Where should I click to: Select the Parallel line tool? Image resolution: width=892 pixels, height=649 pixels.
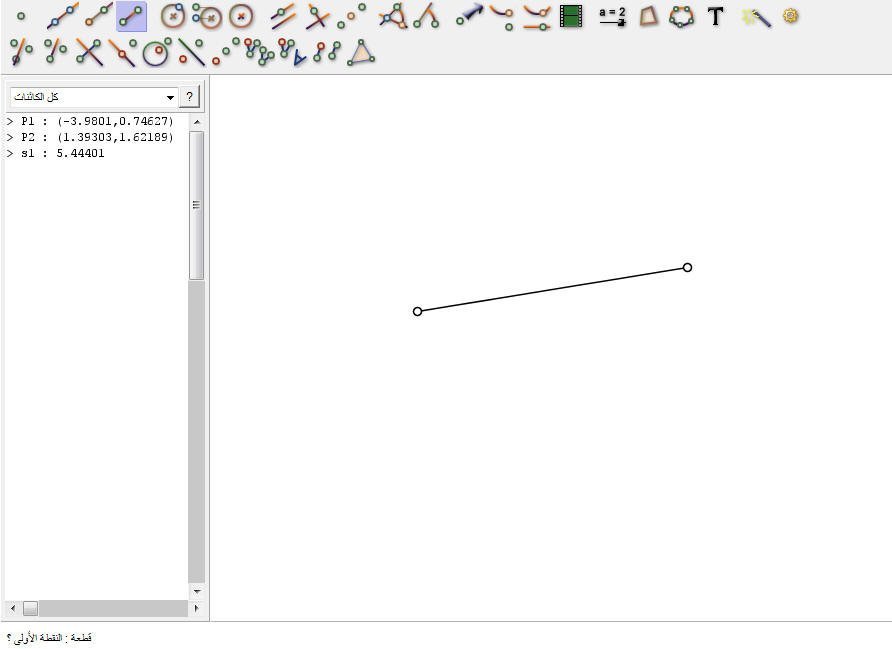tap(283, 16)
